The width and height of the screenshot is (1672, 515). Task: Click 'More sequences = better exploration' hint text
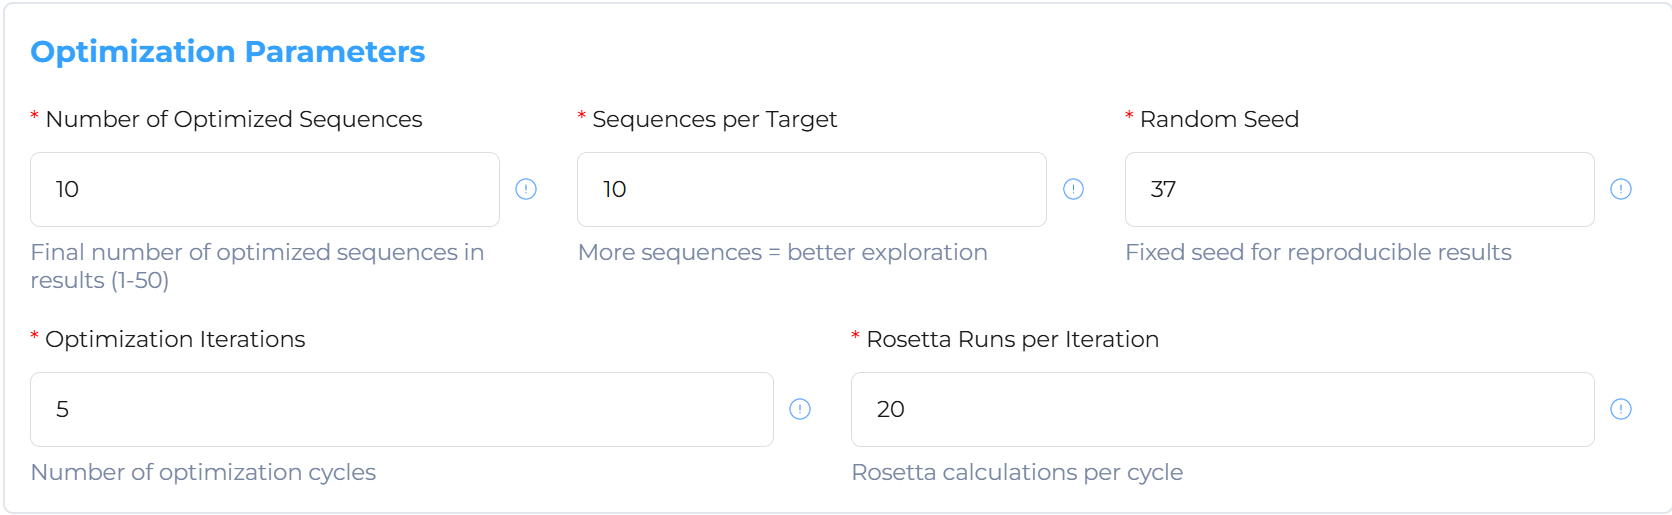click(782, 252)
